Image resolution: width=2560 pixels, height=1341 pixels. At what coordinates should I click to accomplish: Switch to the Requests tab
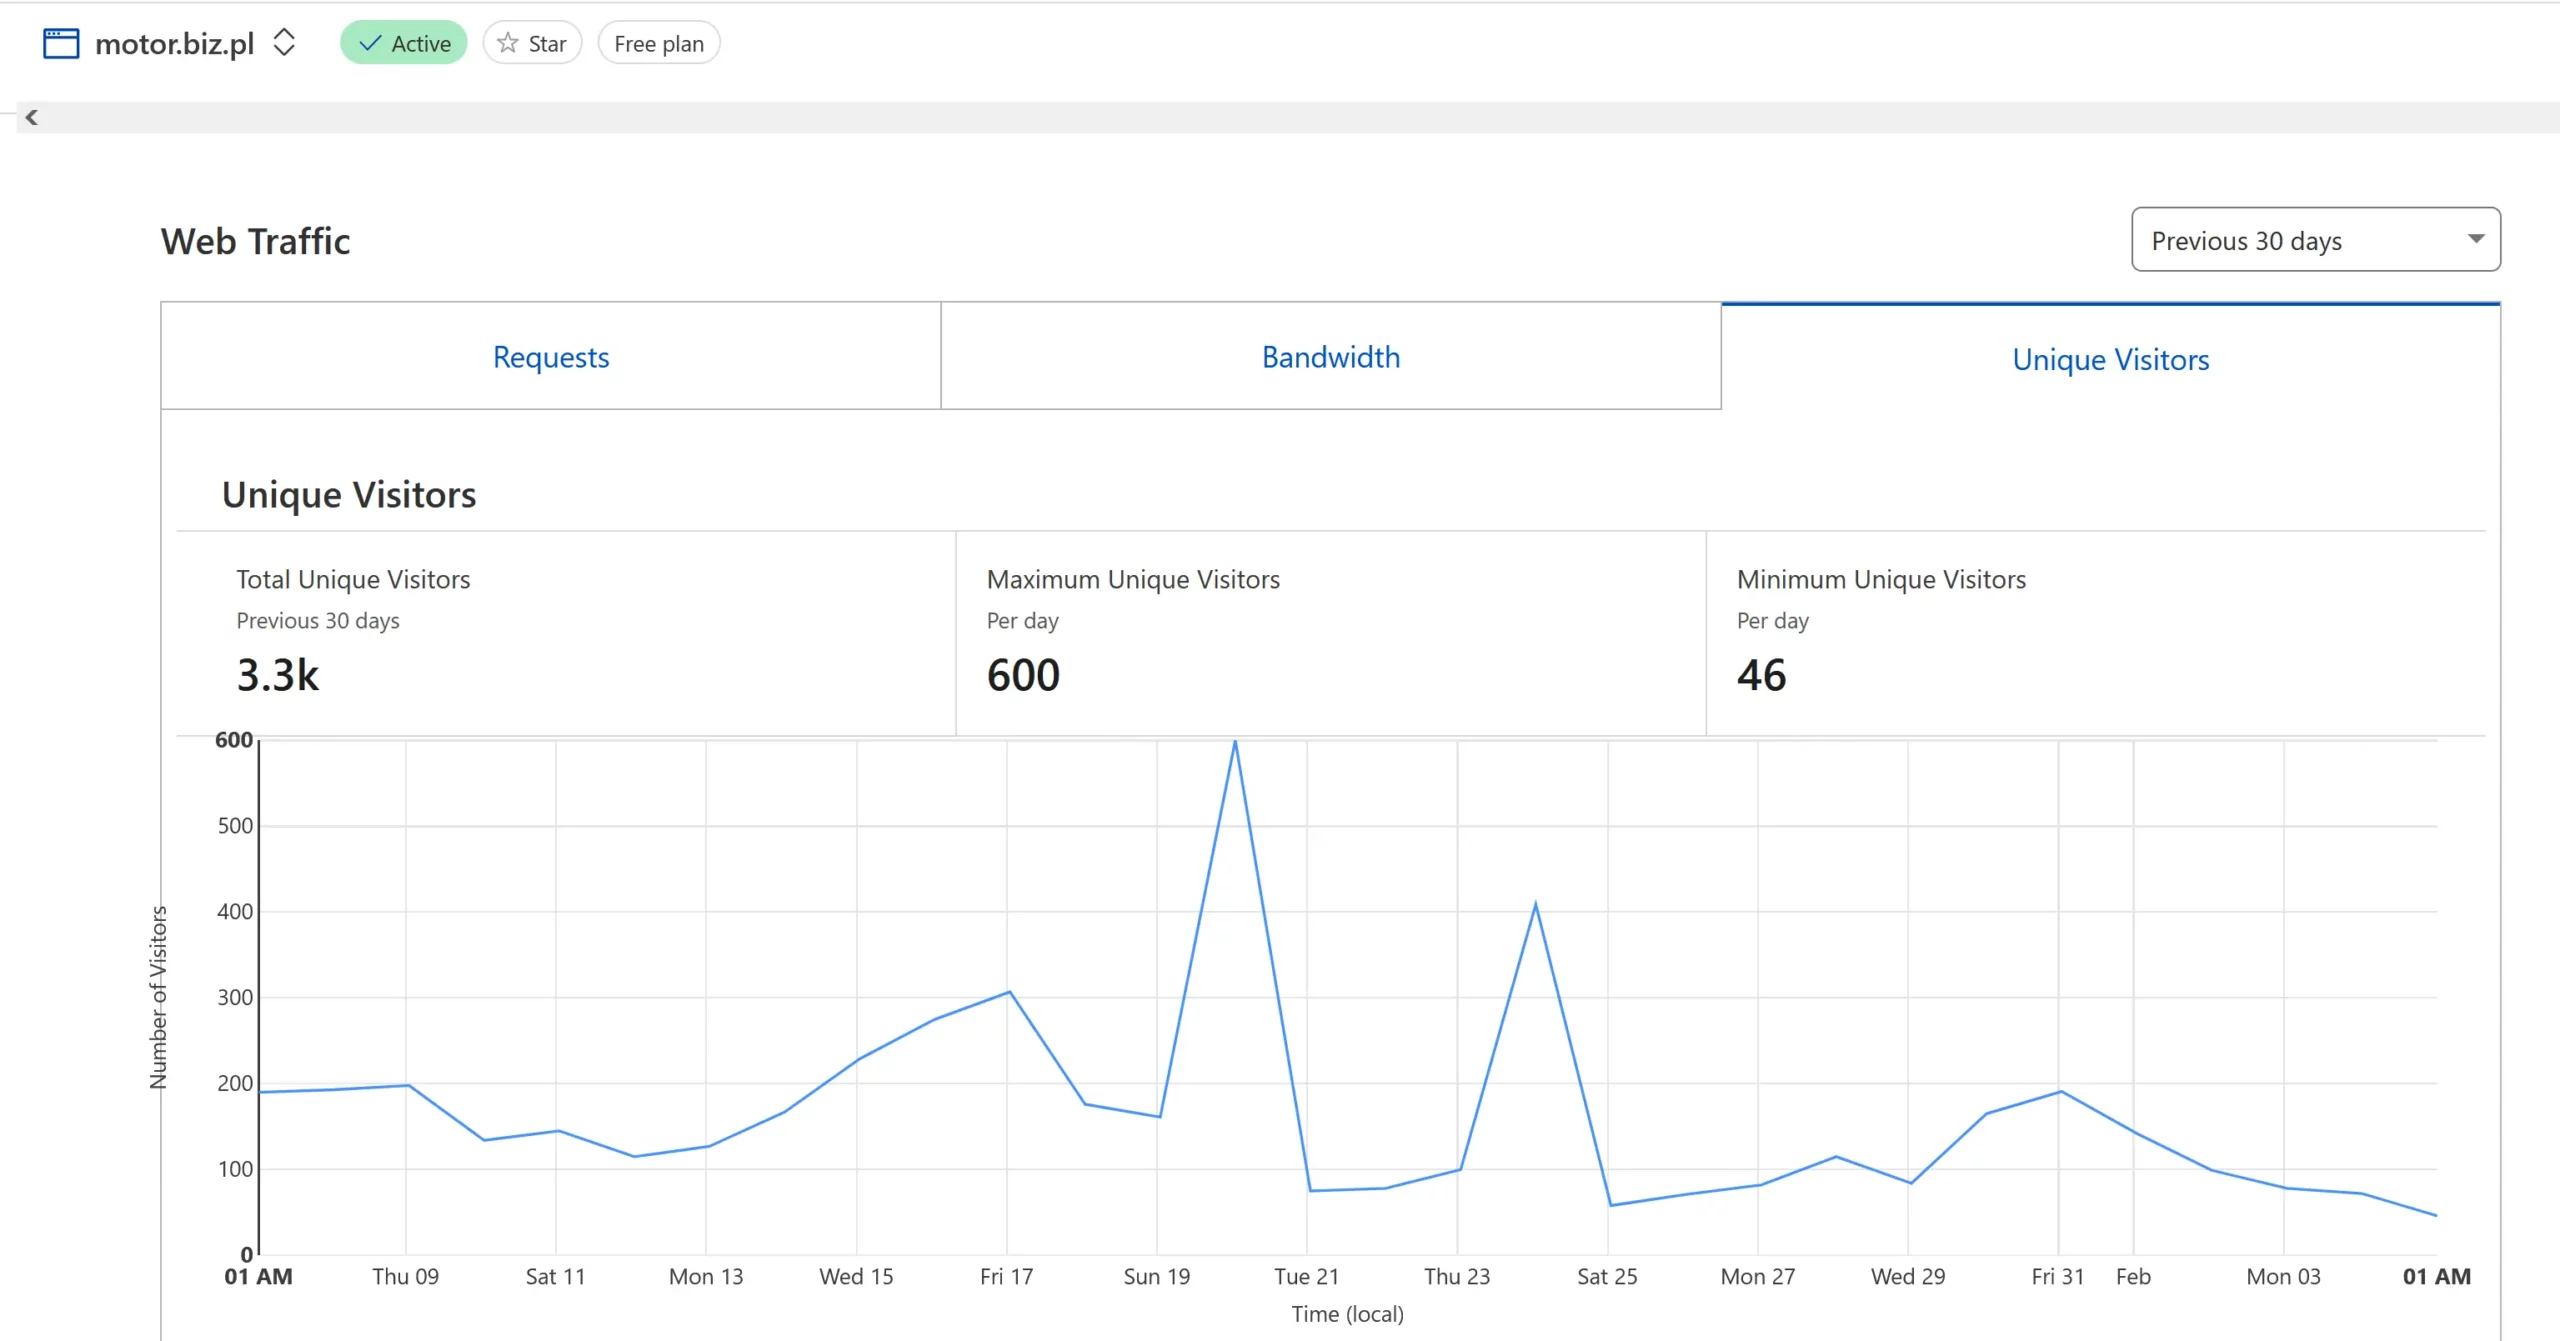551,357
